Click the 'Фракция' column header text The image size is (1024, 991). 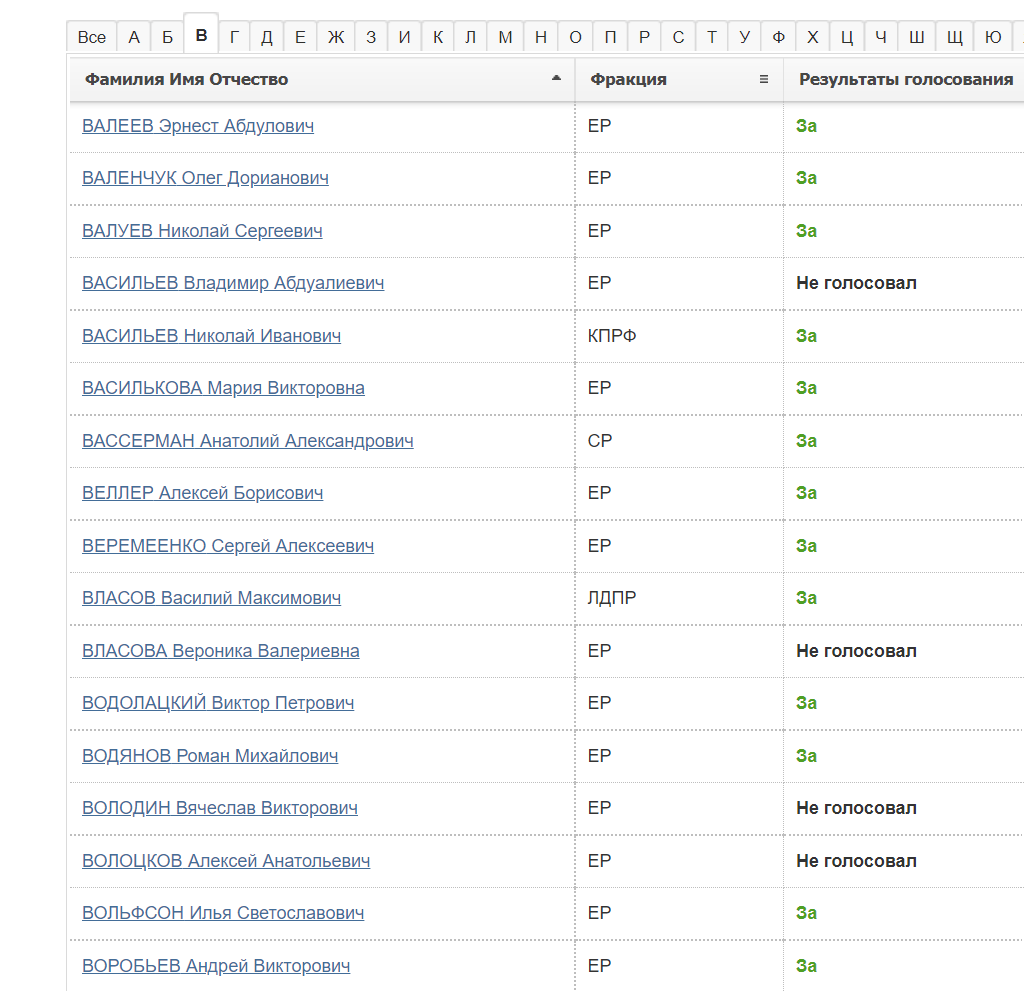pyautogui.click(x=628, y=80)
